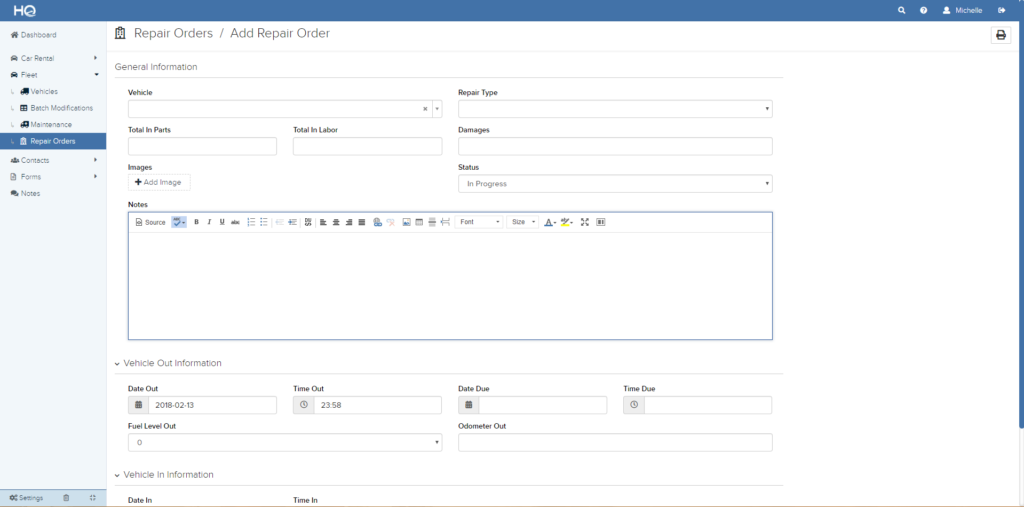Open Settings at sidebar bottom

coord(27,498)
